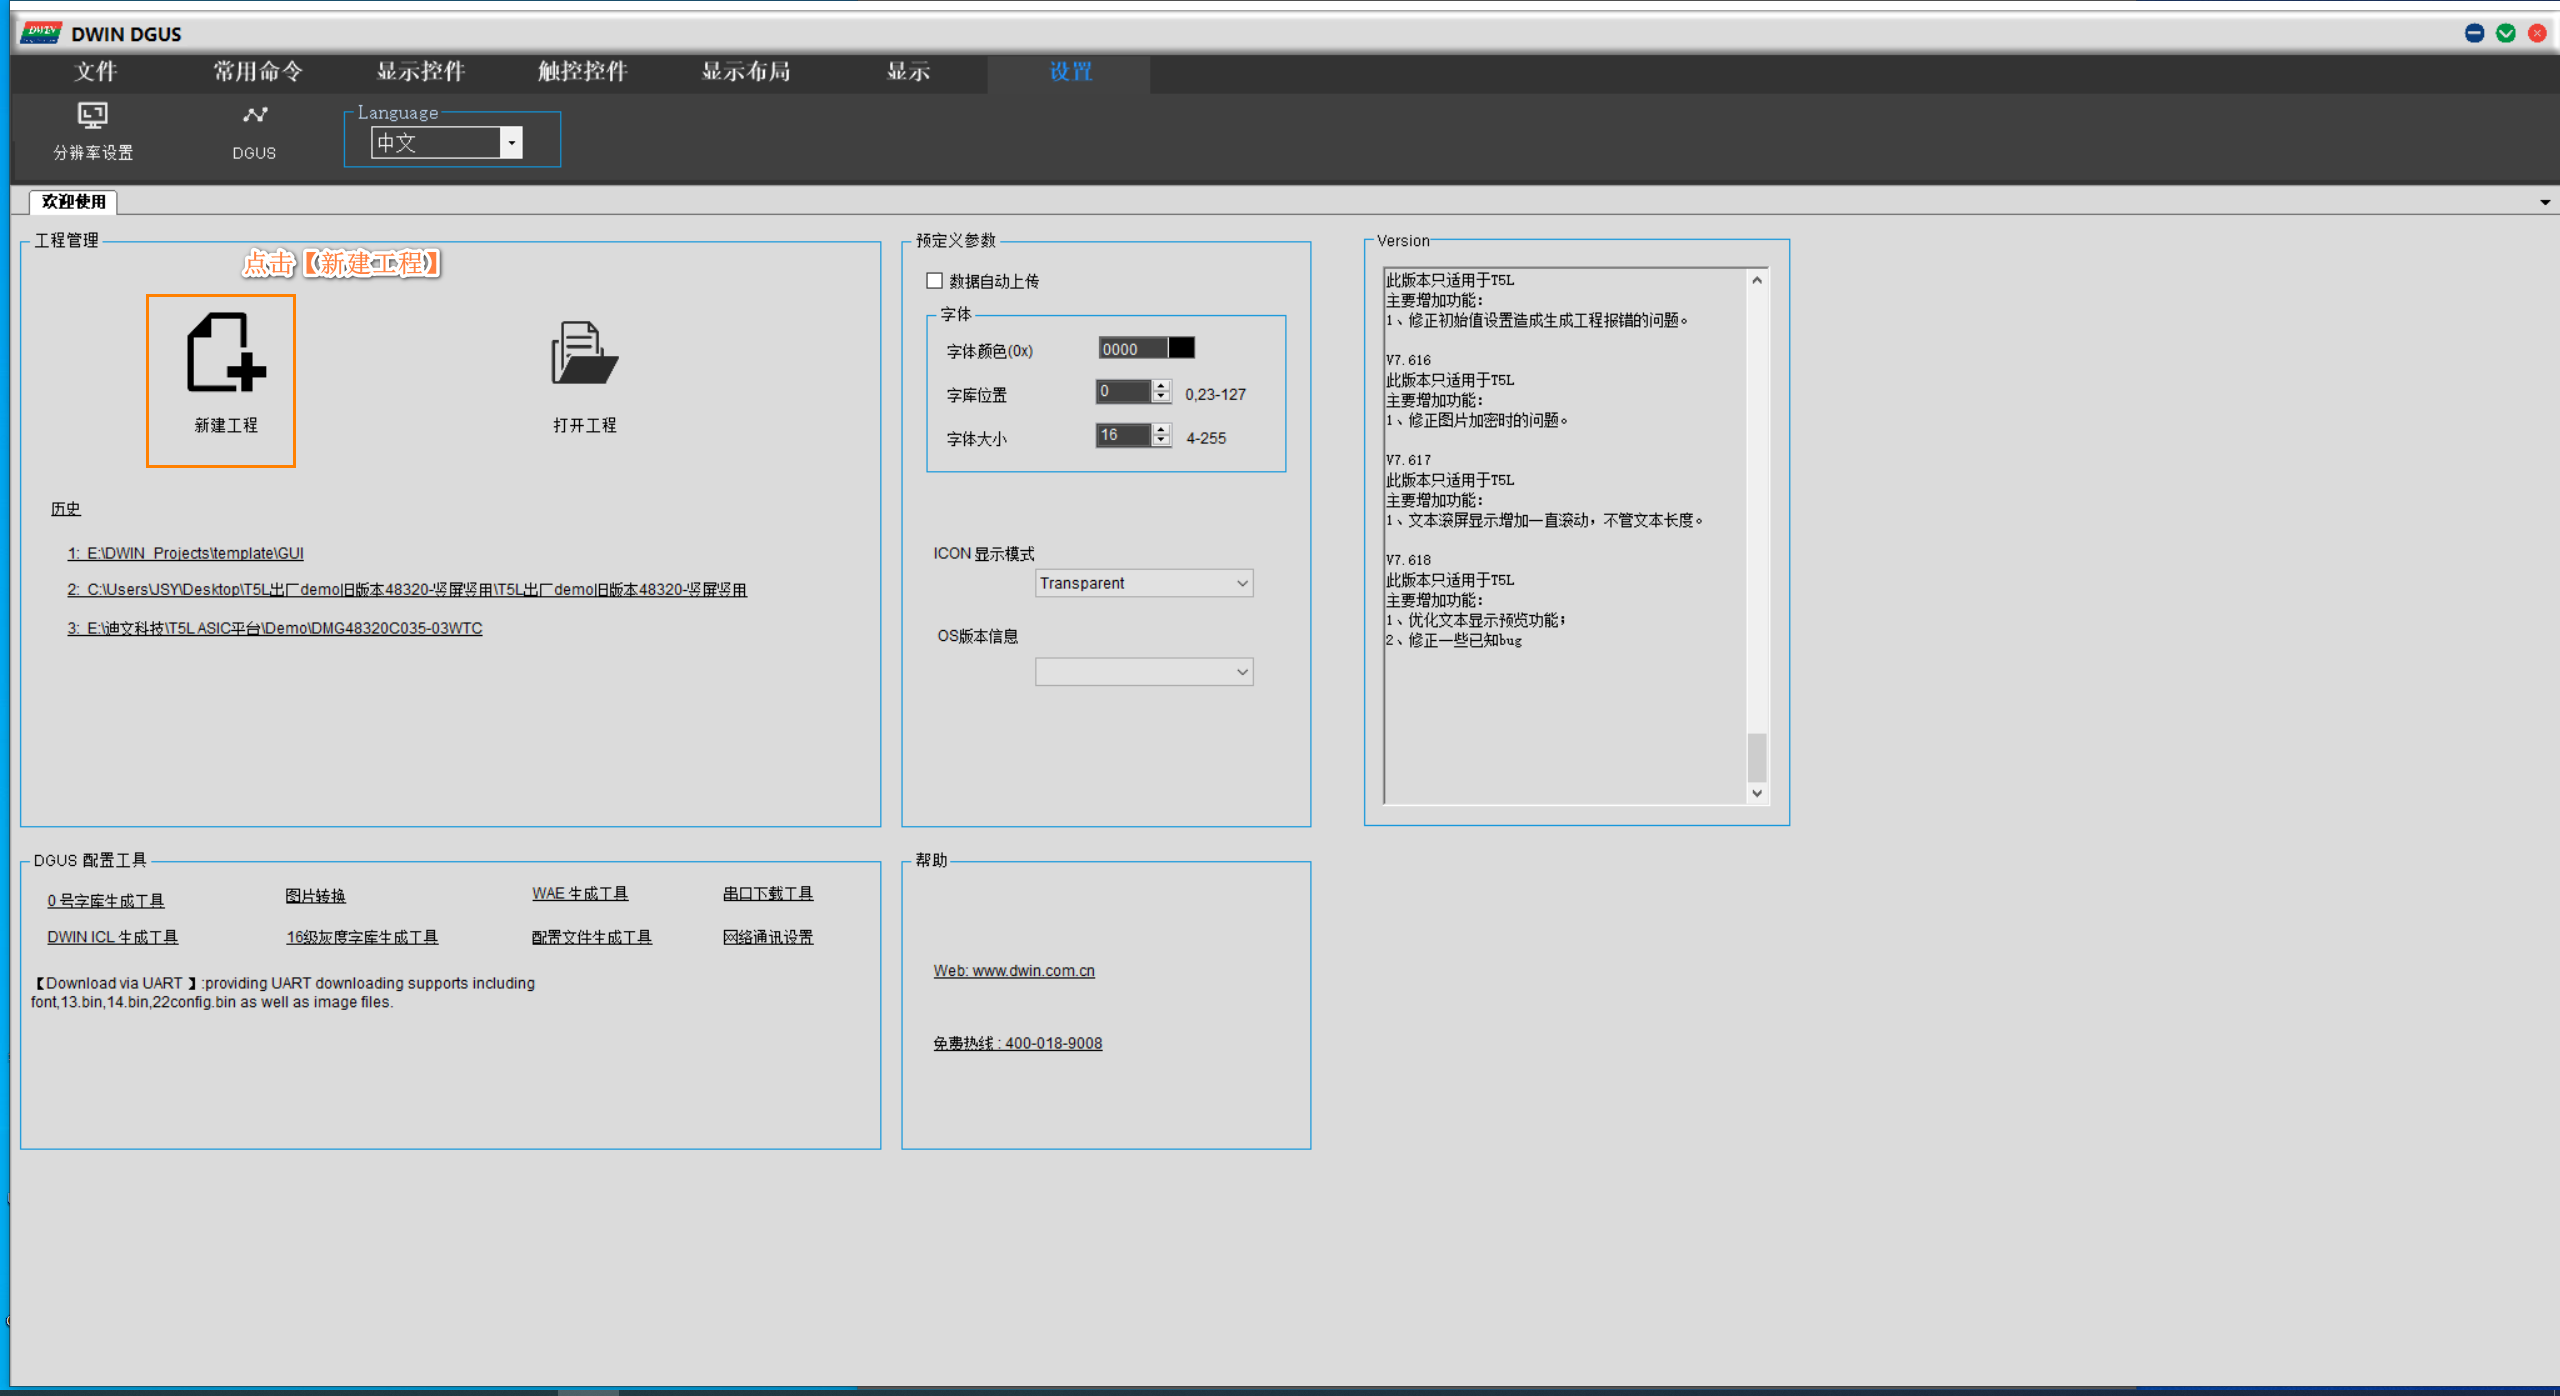
Task: Maximize the DWIN DGUS window
Action: tap(2506, 33)
